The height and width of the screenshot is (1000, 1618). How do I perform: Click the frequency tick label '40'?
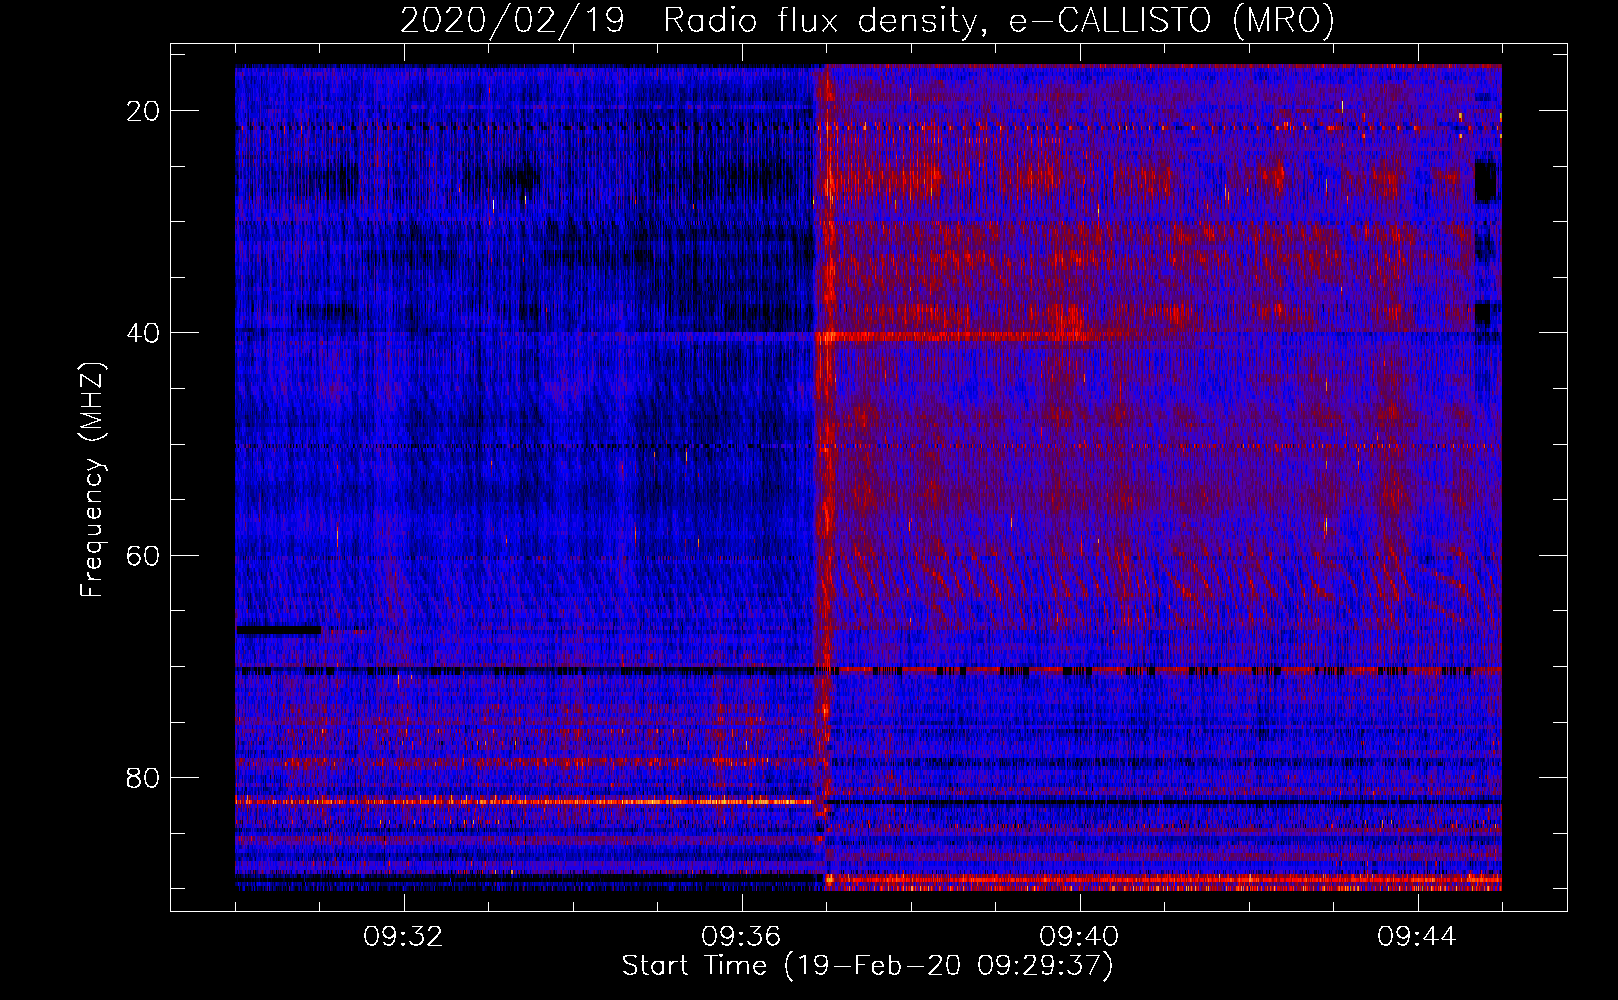coord(144,333)
